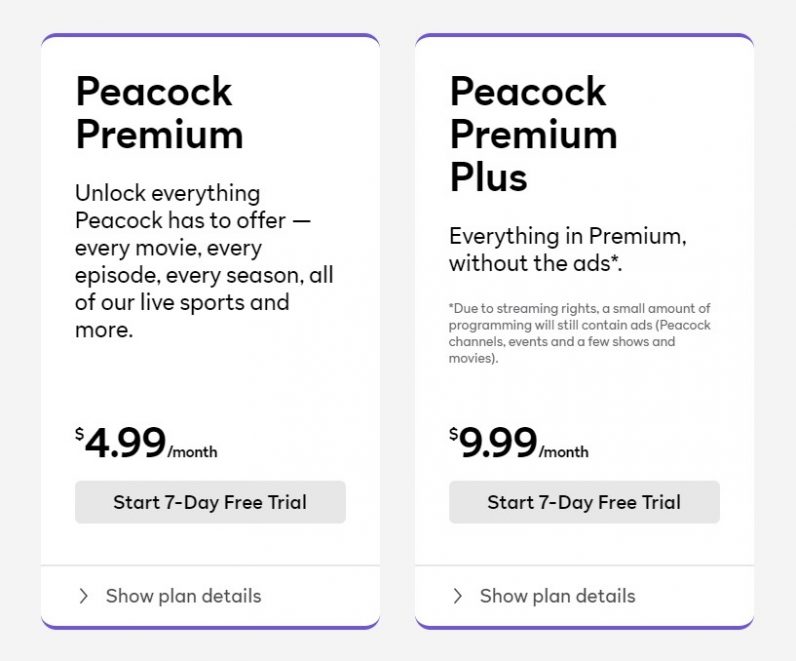Viewport: 796px width, 661px height.
Task: Click 'Show plan details' text under Premium Plus
Action: click(557, 596)
